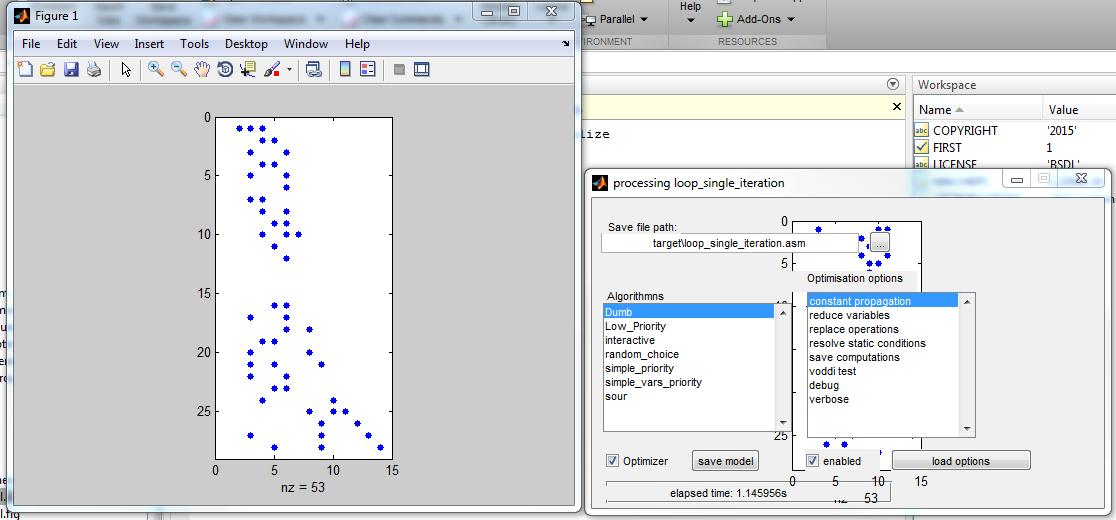Click the Save file path text field
Screen dimensions: 1116x520
pyautogui.click(x=729, y=243)
